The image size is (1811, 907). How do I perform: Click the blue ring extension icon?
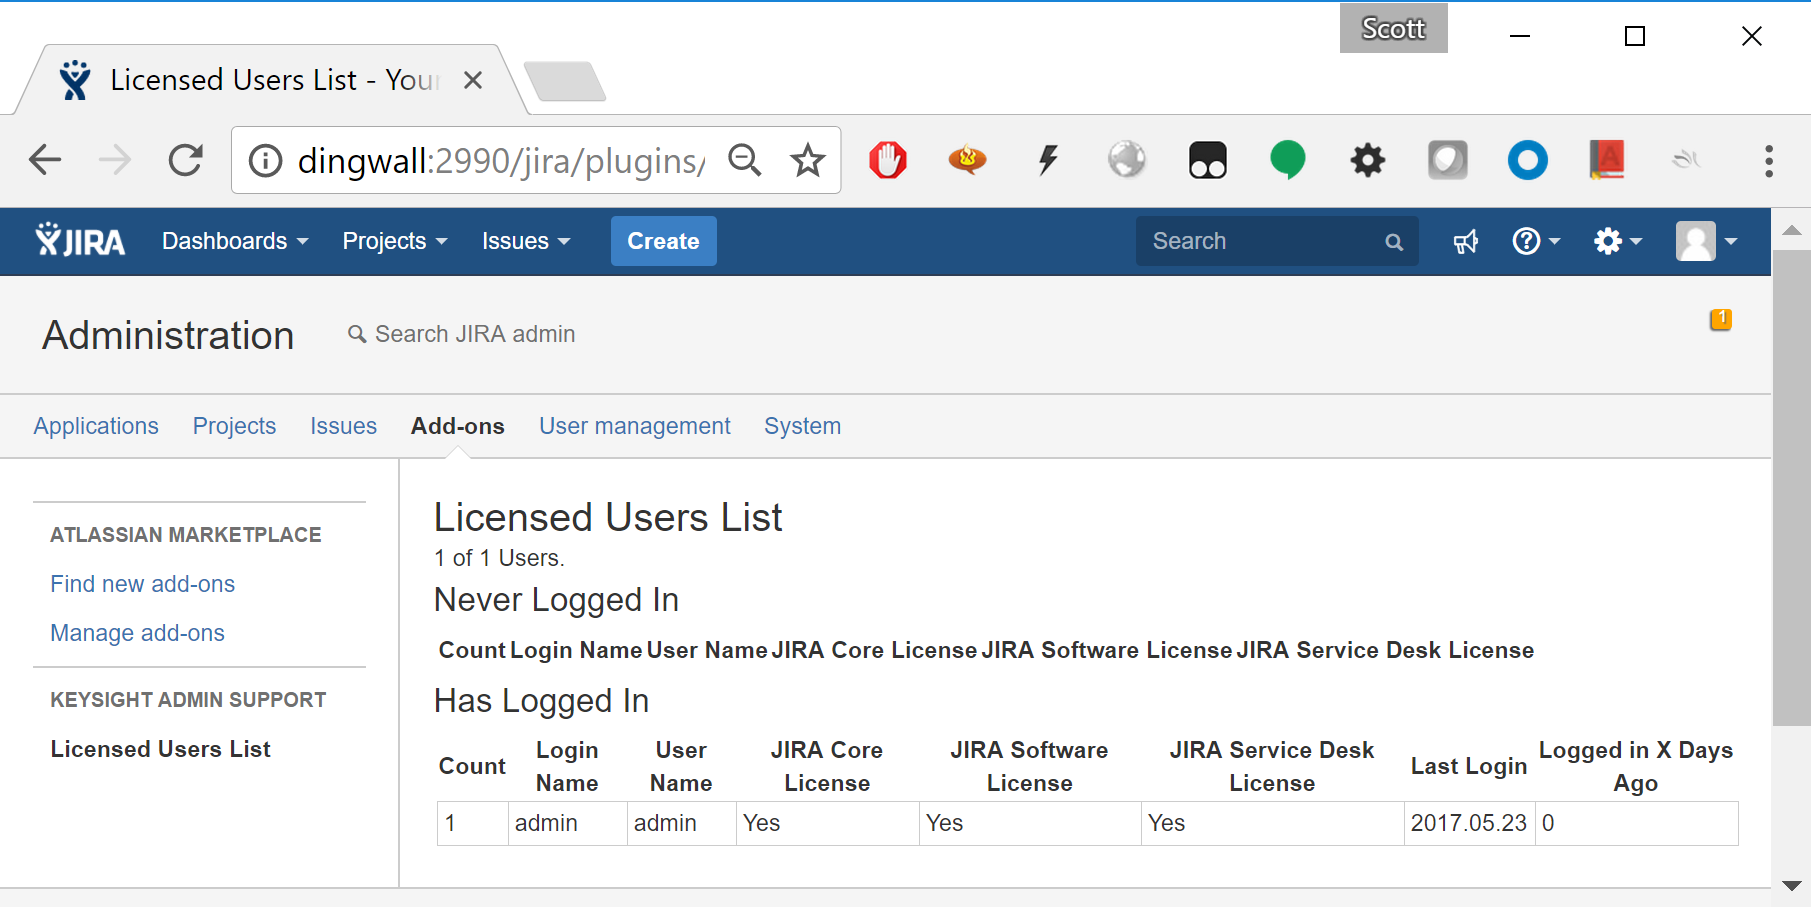[1528, 160]
